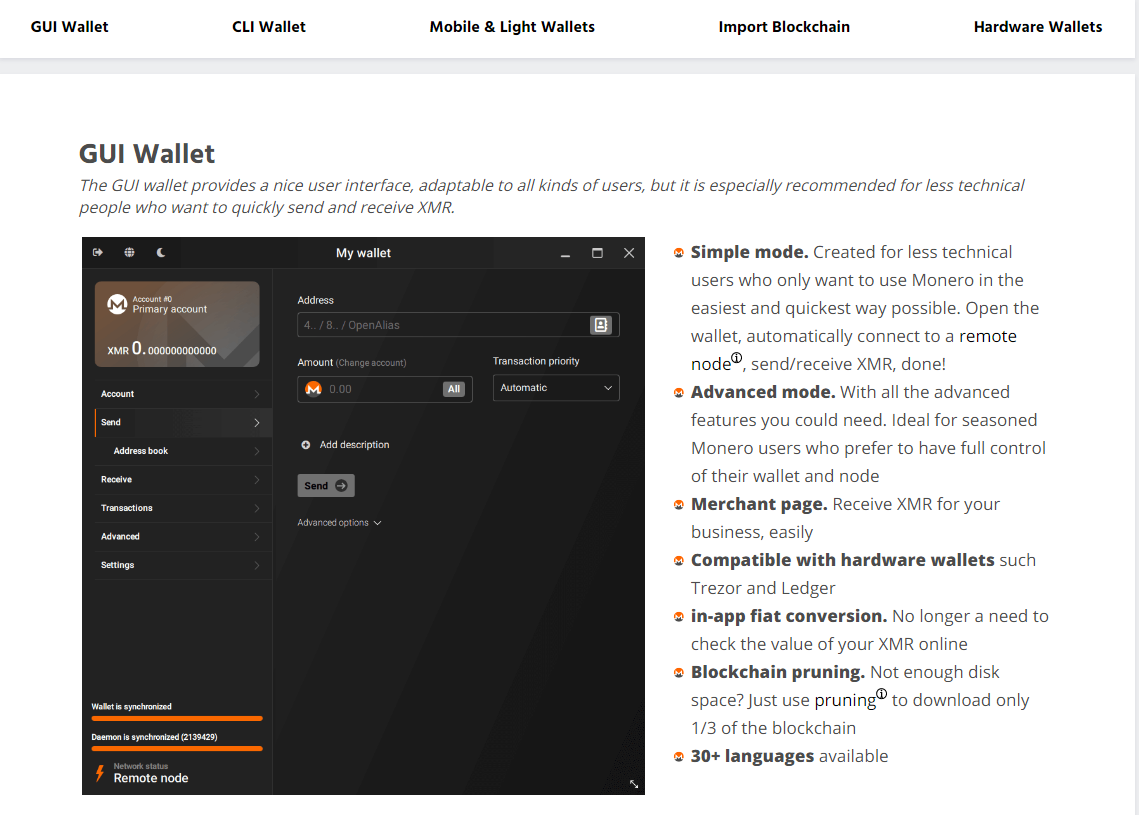Go to GUI Wallet navigation tab

click(x=69, y=27)
